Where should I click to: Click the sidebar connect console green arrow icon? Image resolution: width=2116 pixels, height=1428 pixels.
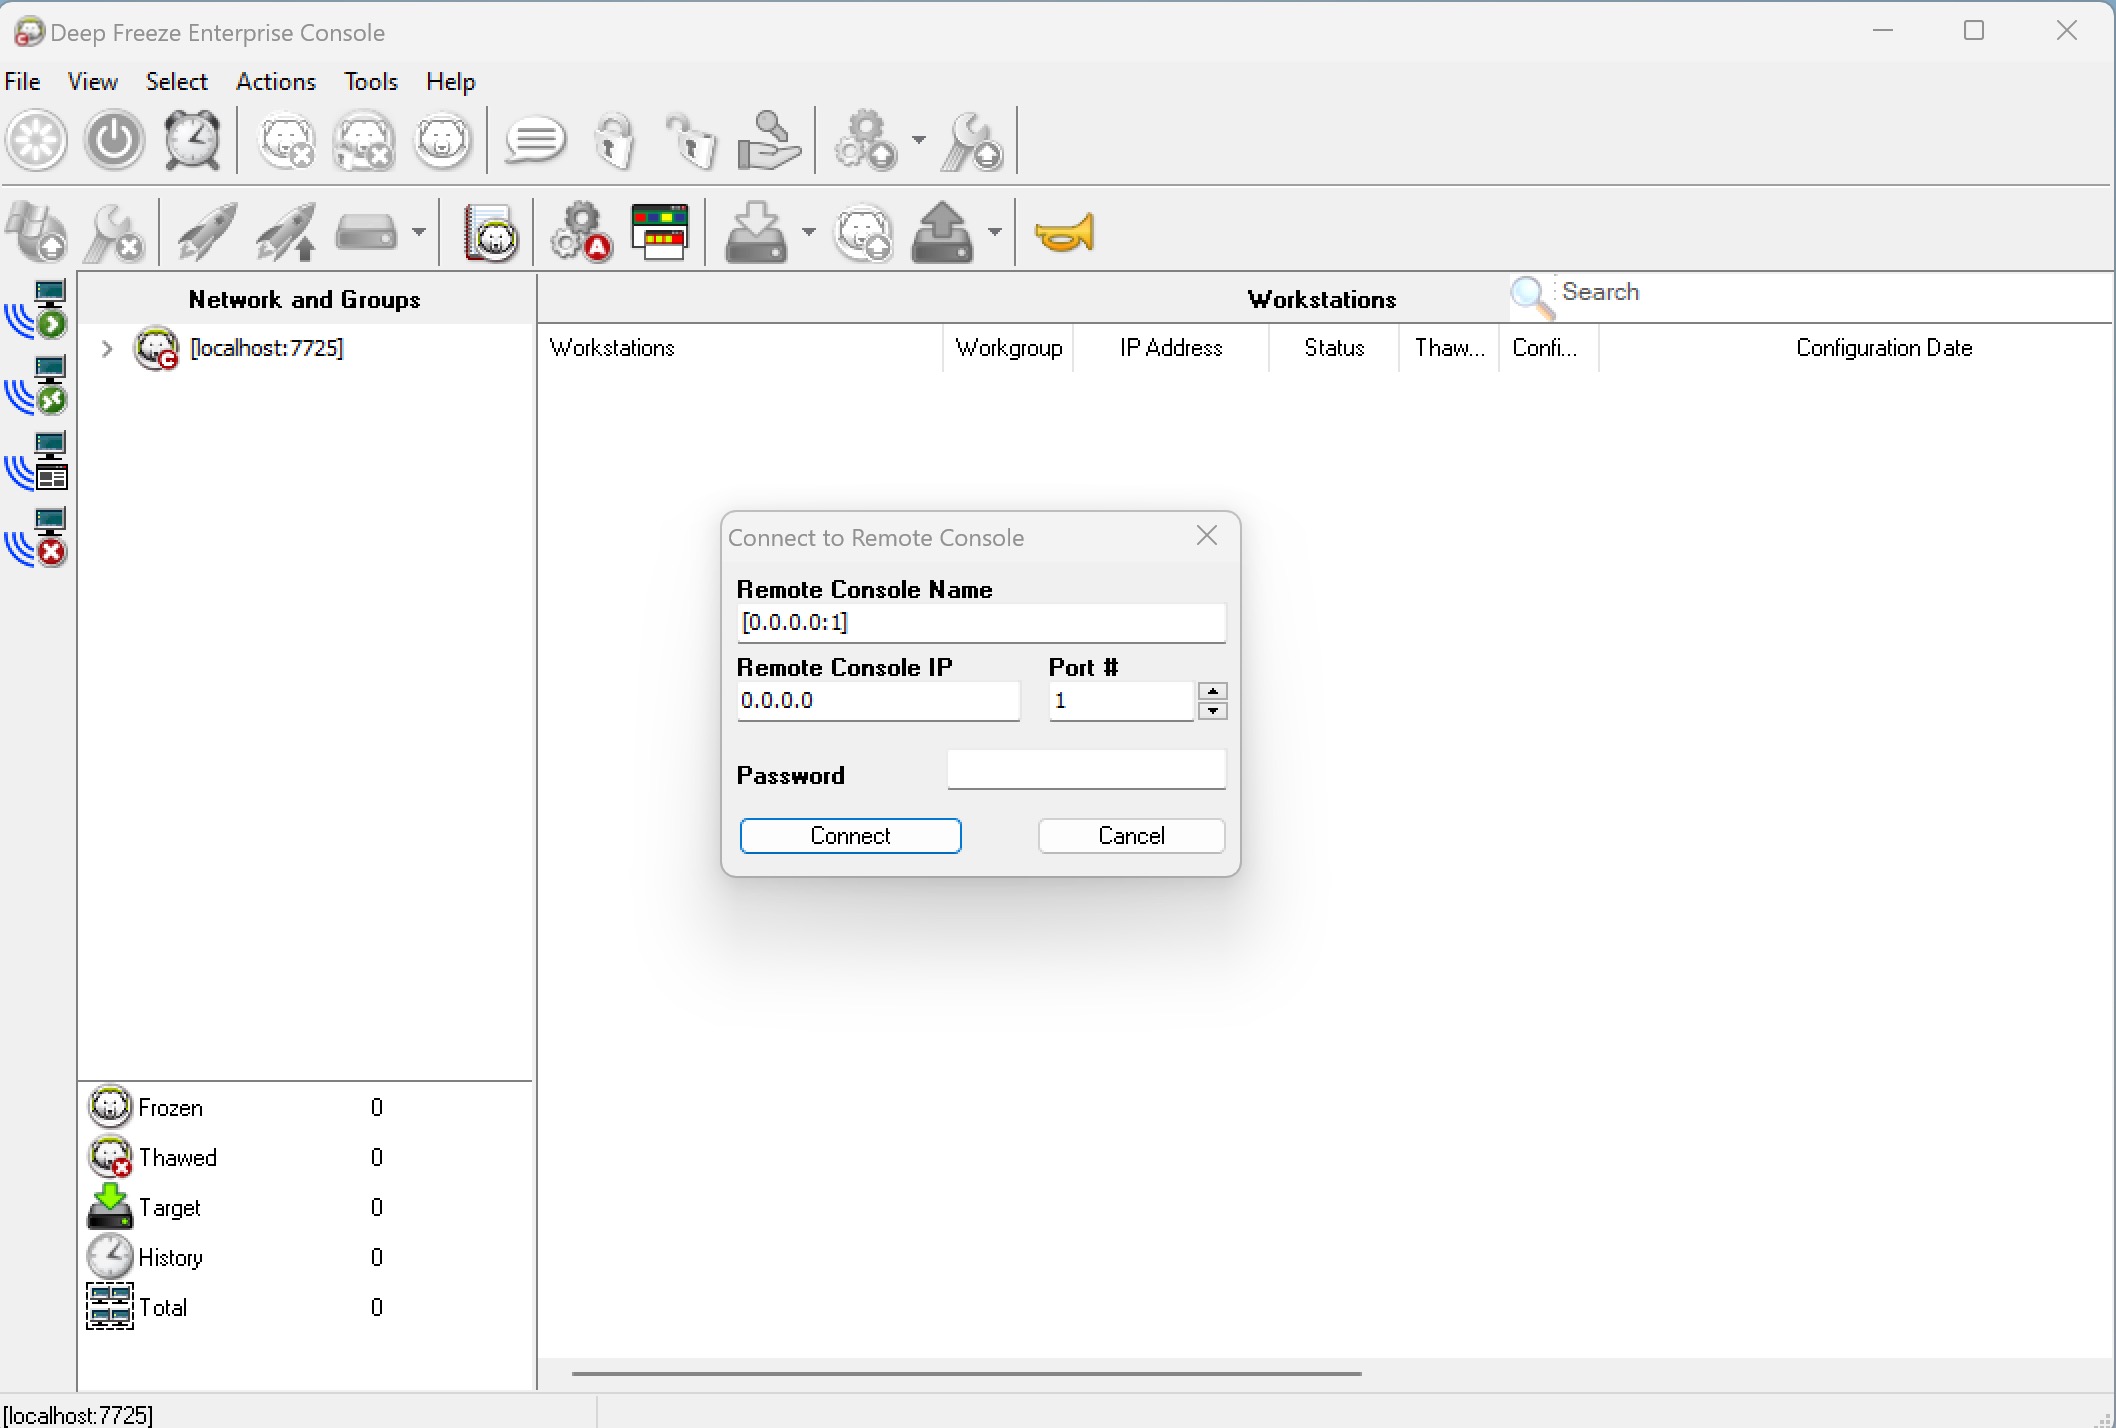37,310
